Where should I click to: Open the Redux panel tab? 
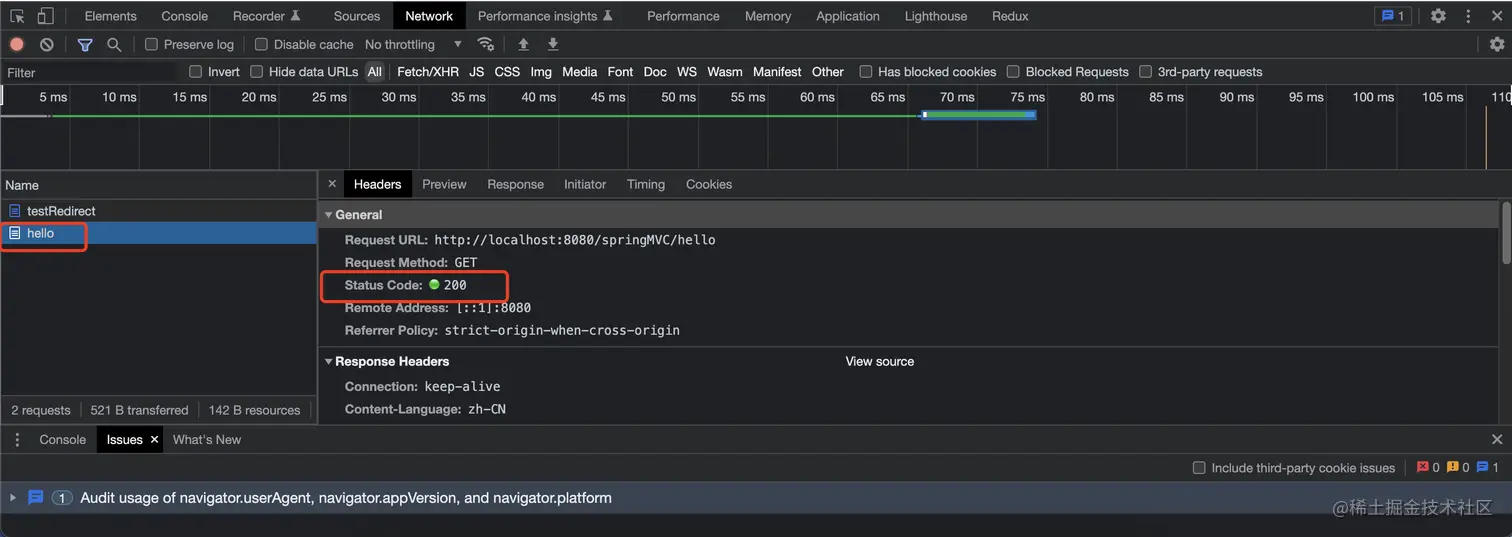pos(1010,16)
